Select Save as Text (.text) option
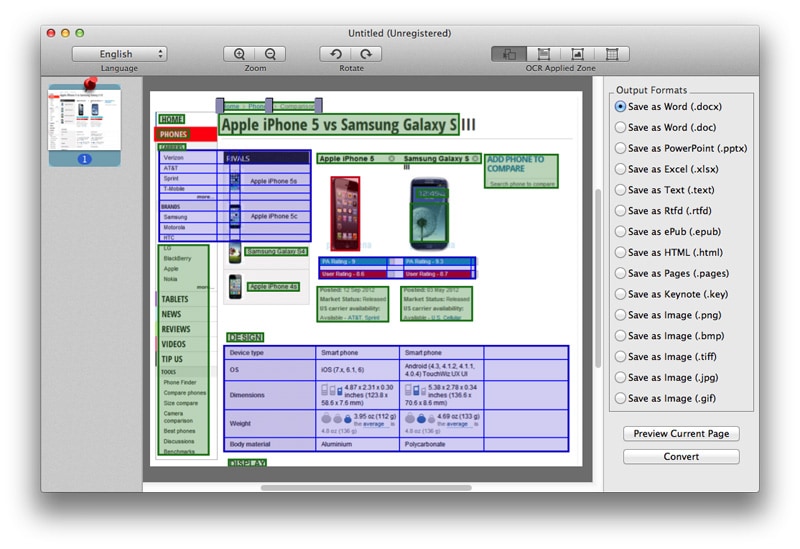Viewport: 800px width, 549px height. (x=665, y=190)
